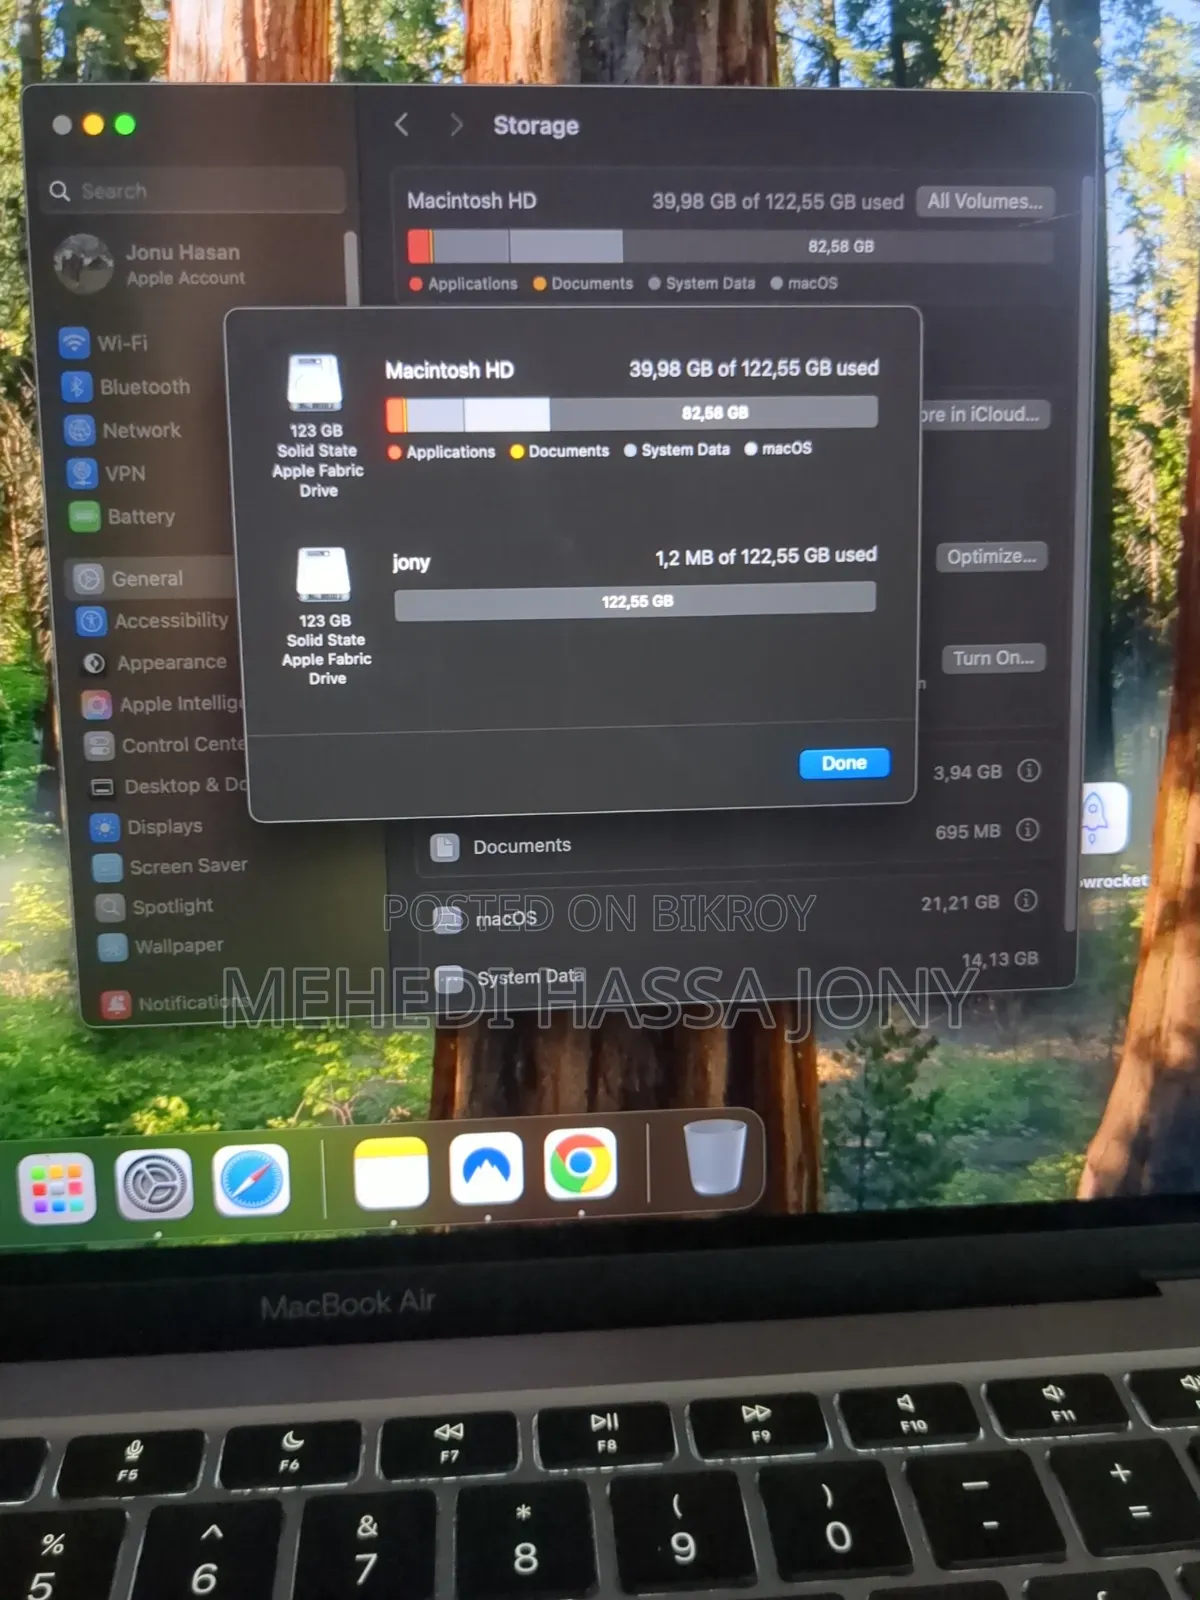
Task: Open System Settings from the Dock
Action: point(154,1184)
